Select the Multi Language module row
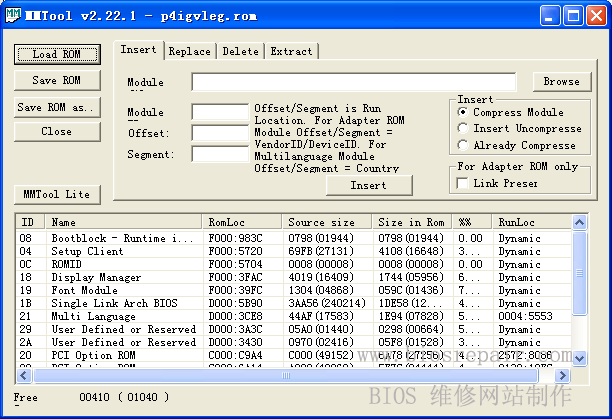 (x=294, y=316)
